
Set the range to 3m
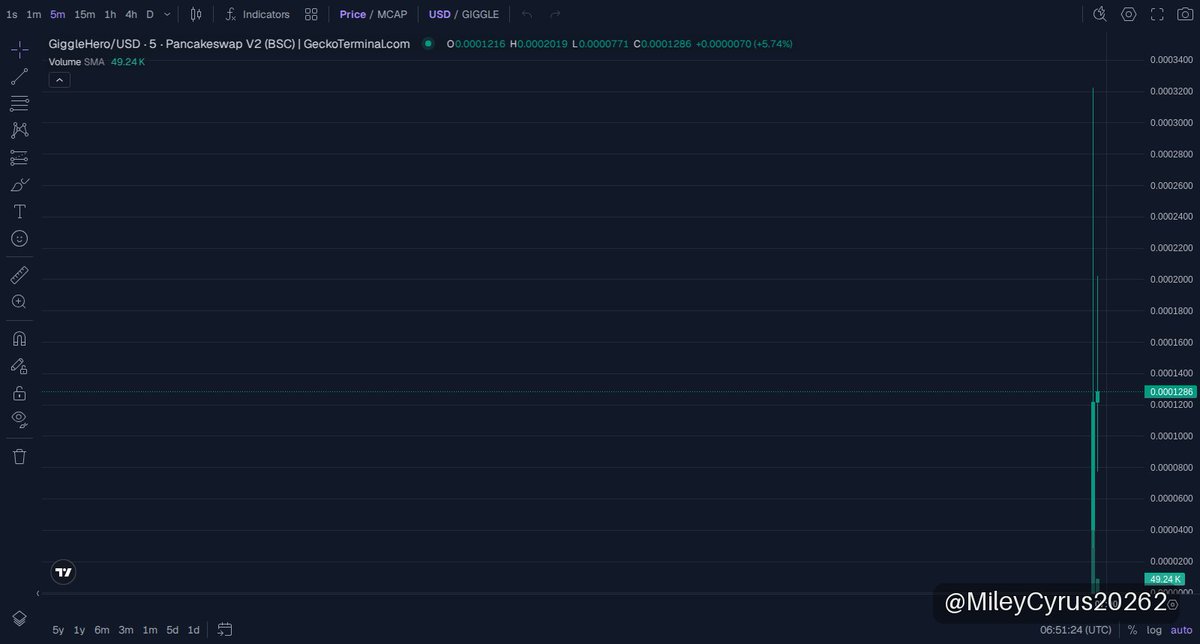click(x=126, y=630)
